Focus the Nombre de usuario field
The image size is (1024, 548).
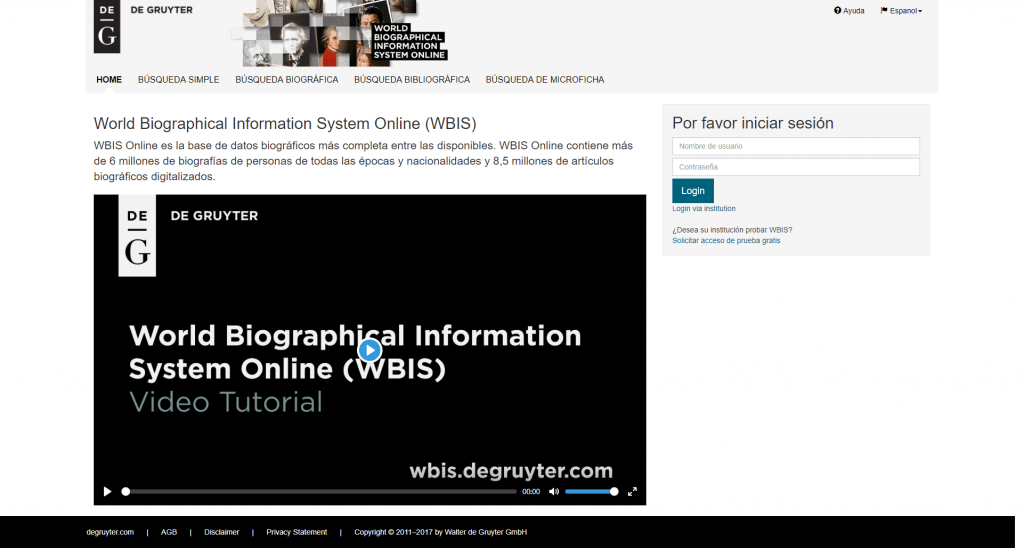(x=795, y=146)
